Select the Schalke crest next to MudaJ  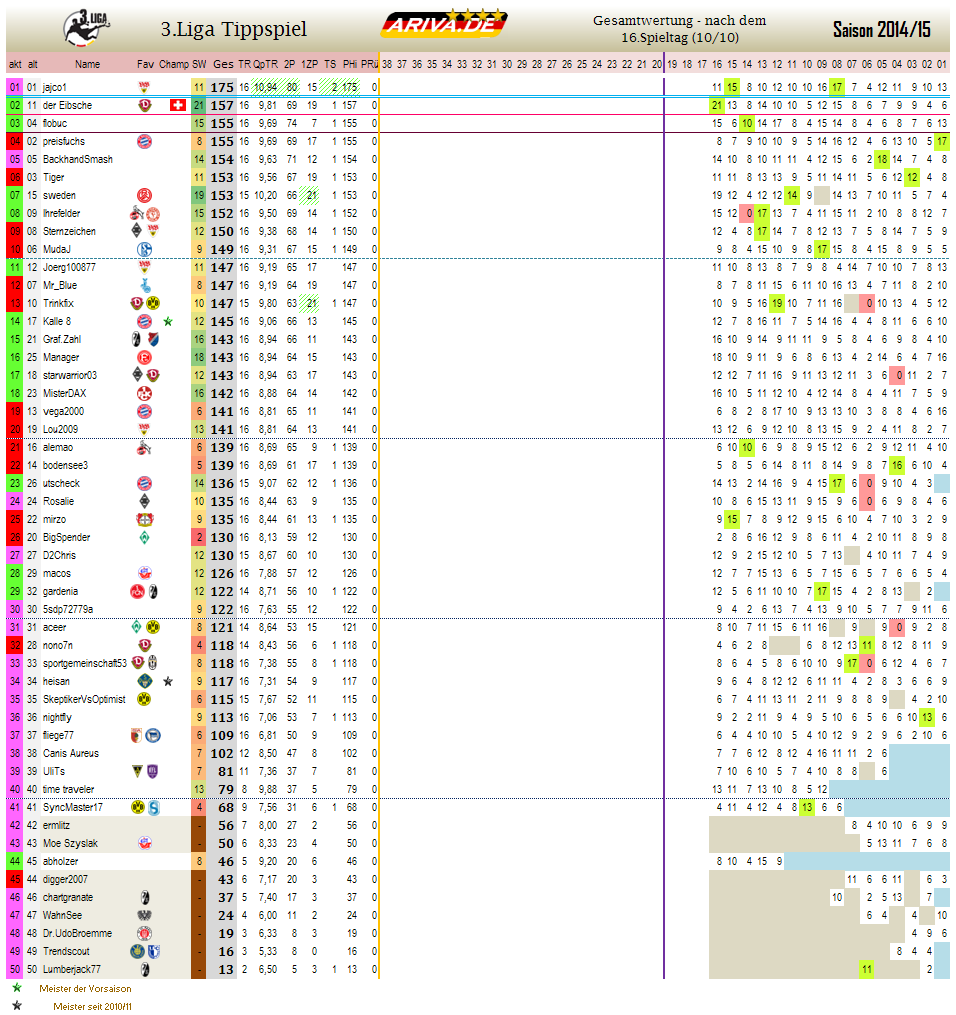[144, 249]
